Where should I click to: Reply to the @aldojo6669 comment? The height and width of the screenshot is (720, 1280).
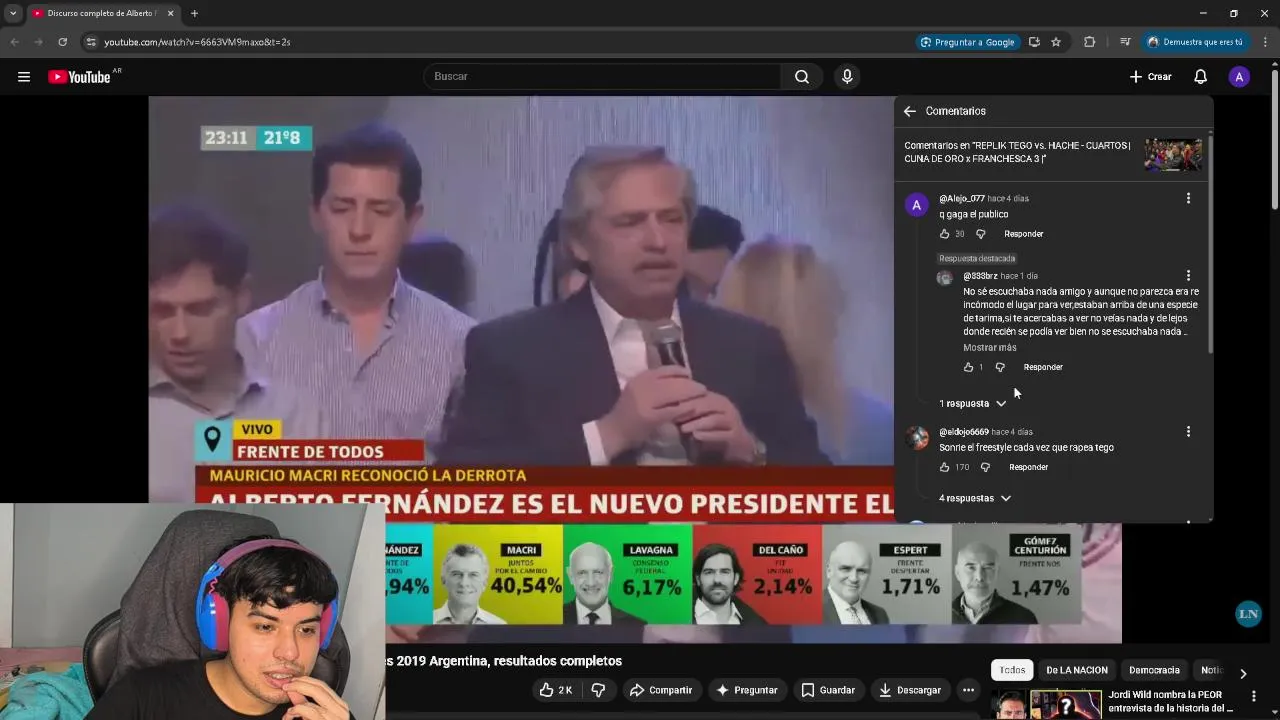1028,467
